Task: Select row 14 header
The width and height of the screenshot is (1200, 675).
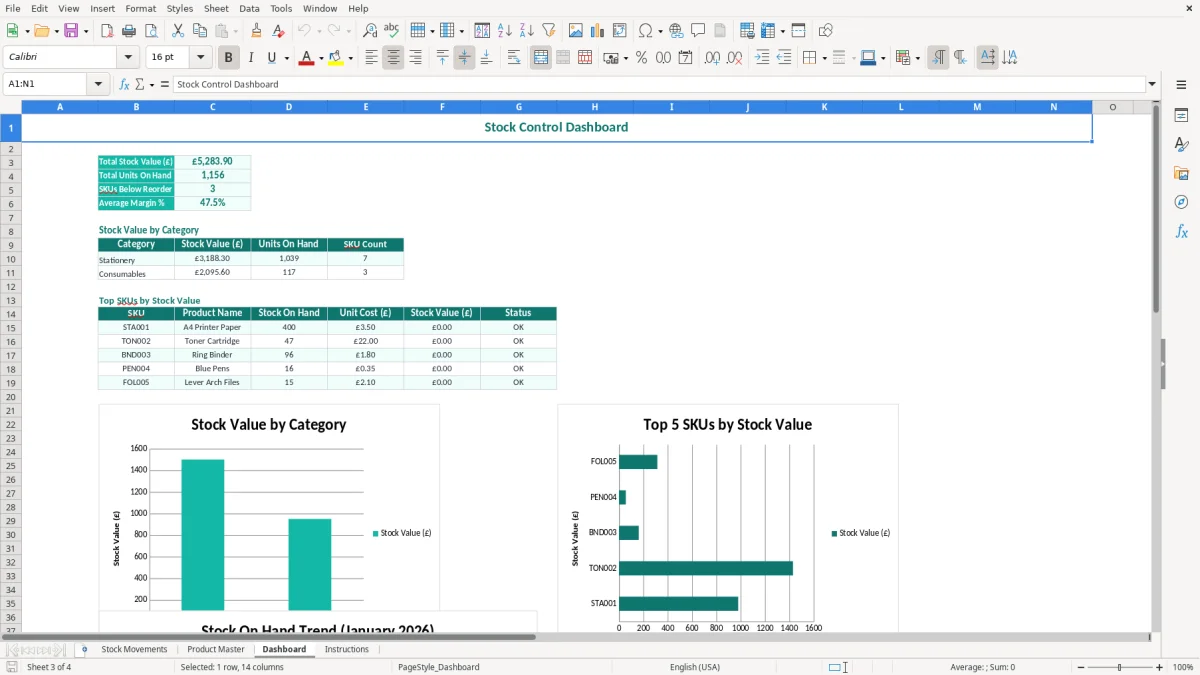Action: [11, 314]
